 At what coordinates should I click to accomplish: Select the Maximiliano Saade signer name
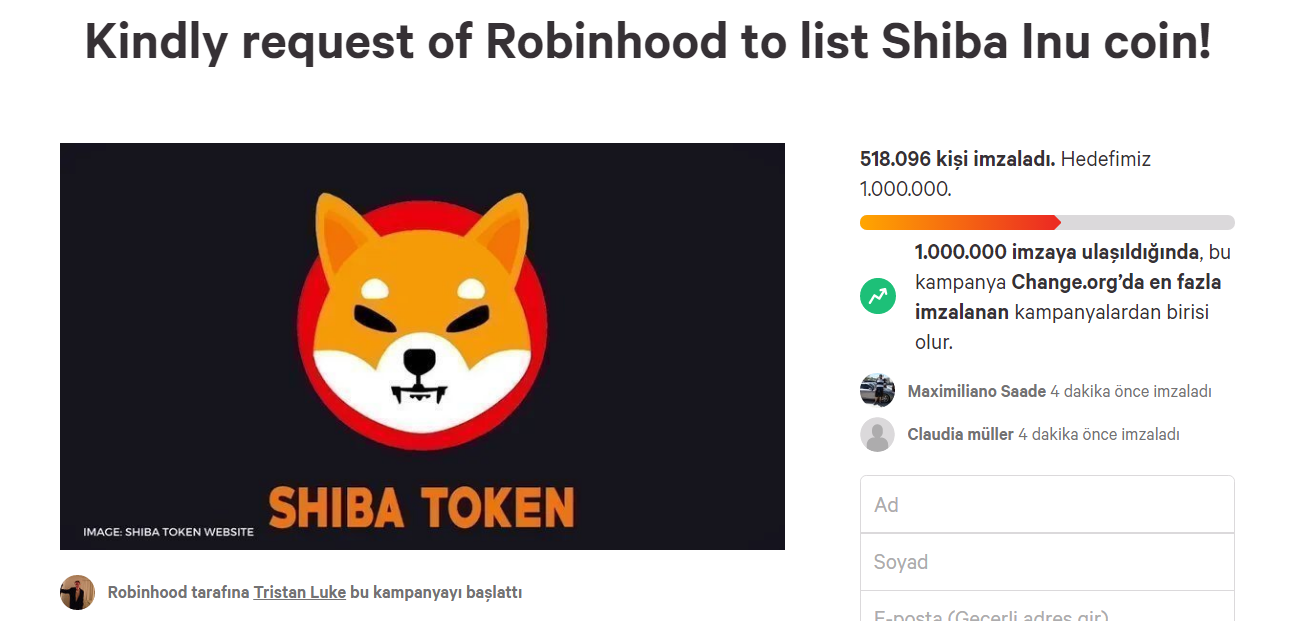tap(976, 391)
